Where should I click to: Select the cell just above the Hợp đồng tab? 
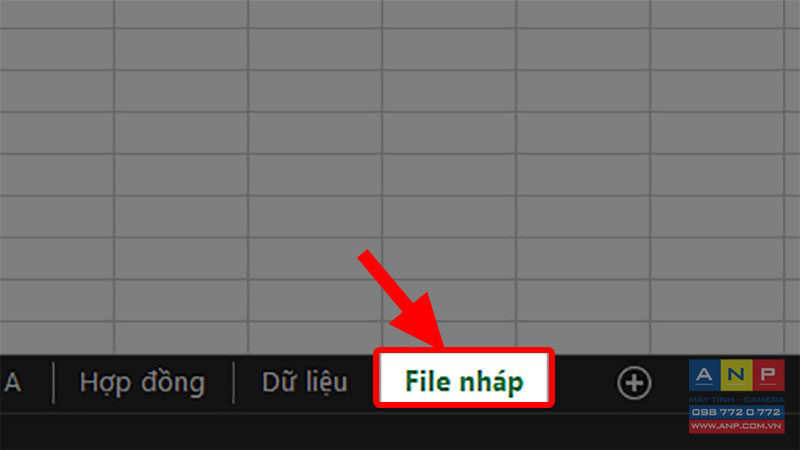(x=181, y=338)
